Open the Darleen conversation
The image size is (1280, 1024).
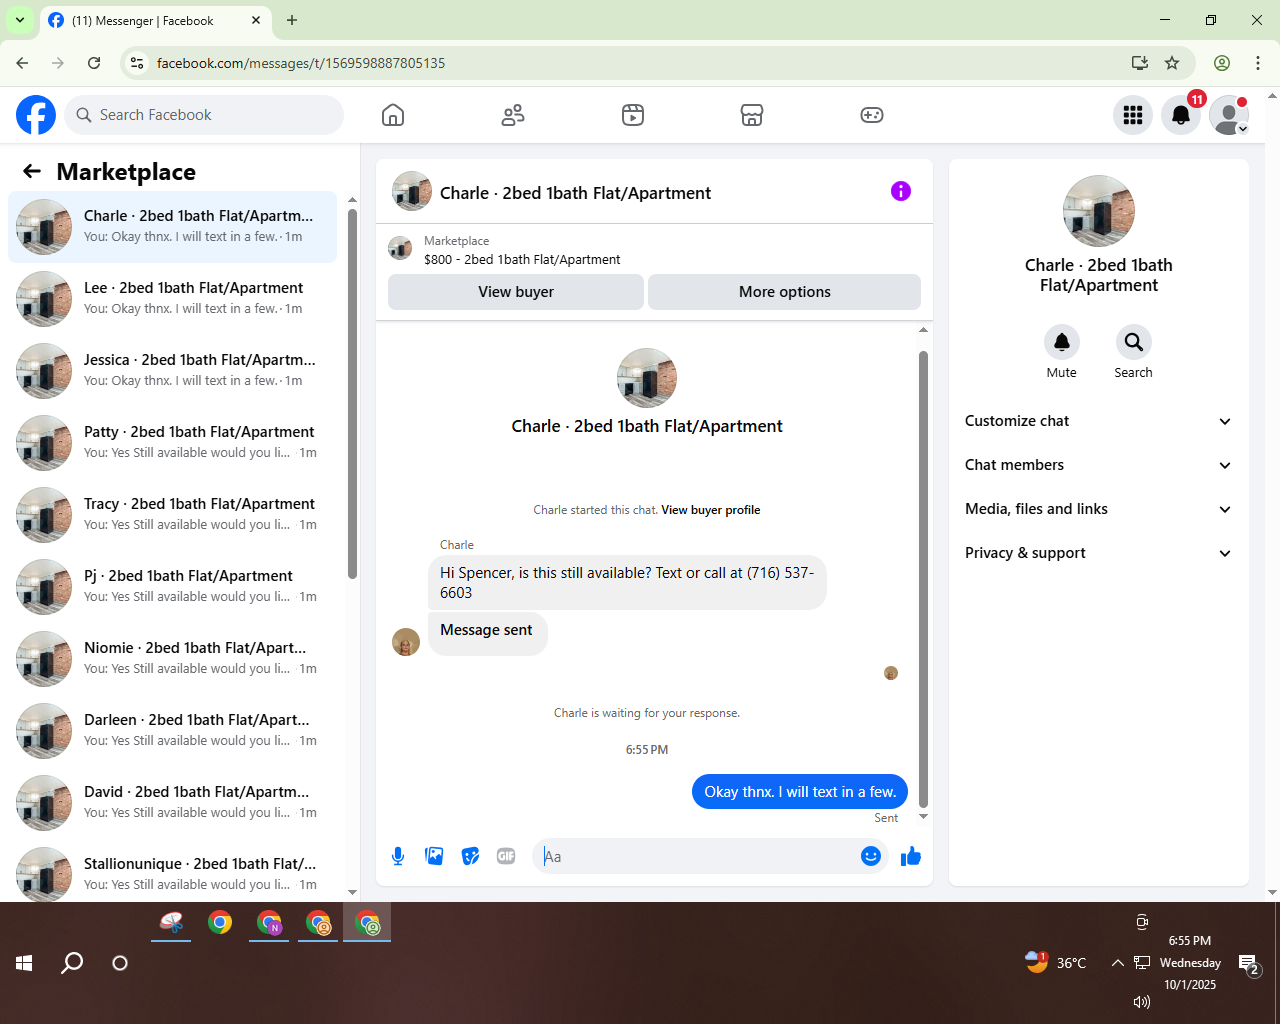click(x=173, y=731)
